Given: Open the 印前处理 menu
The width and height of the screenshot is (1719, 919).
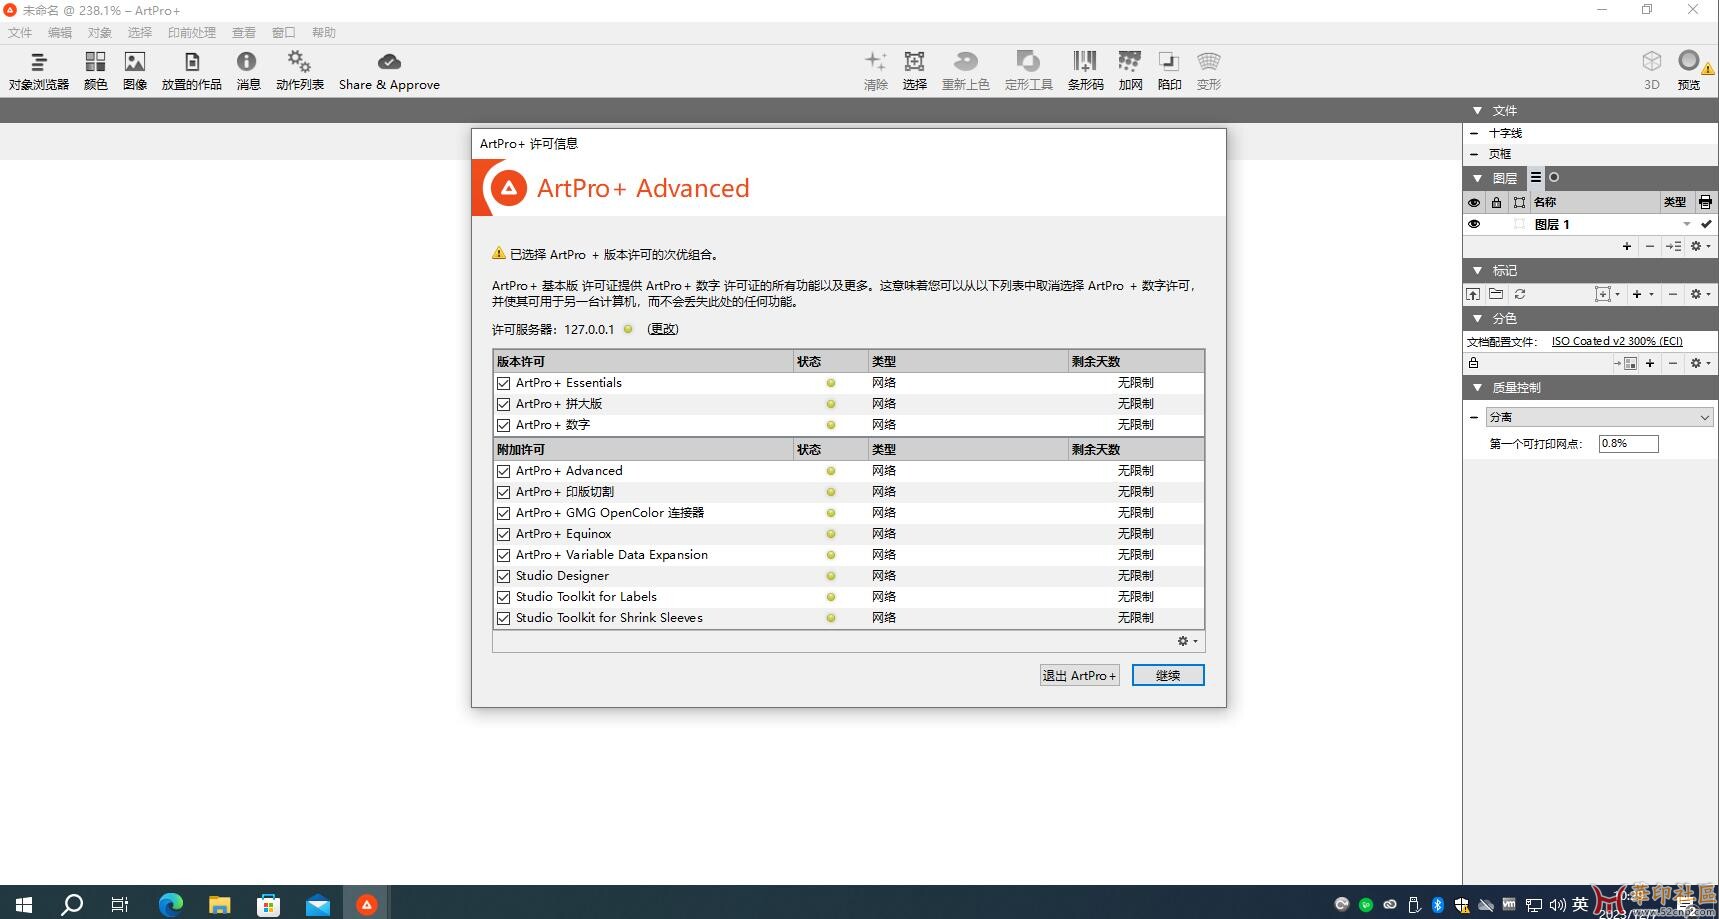Looking at the screenshot, I should pyautogui.click(x=191, y=33).
